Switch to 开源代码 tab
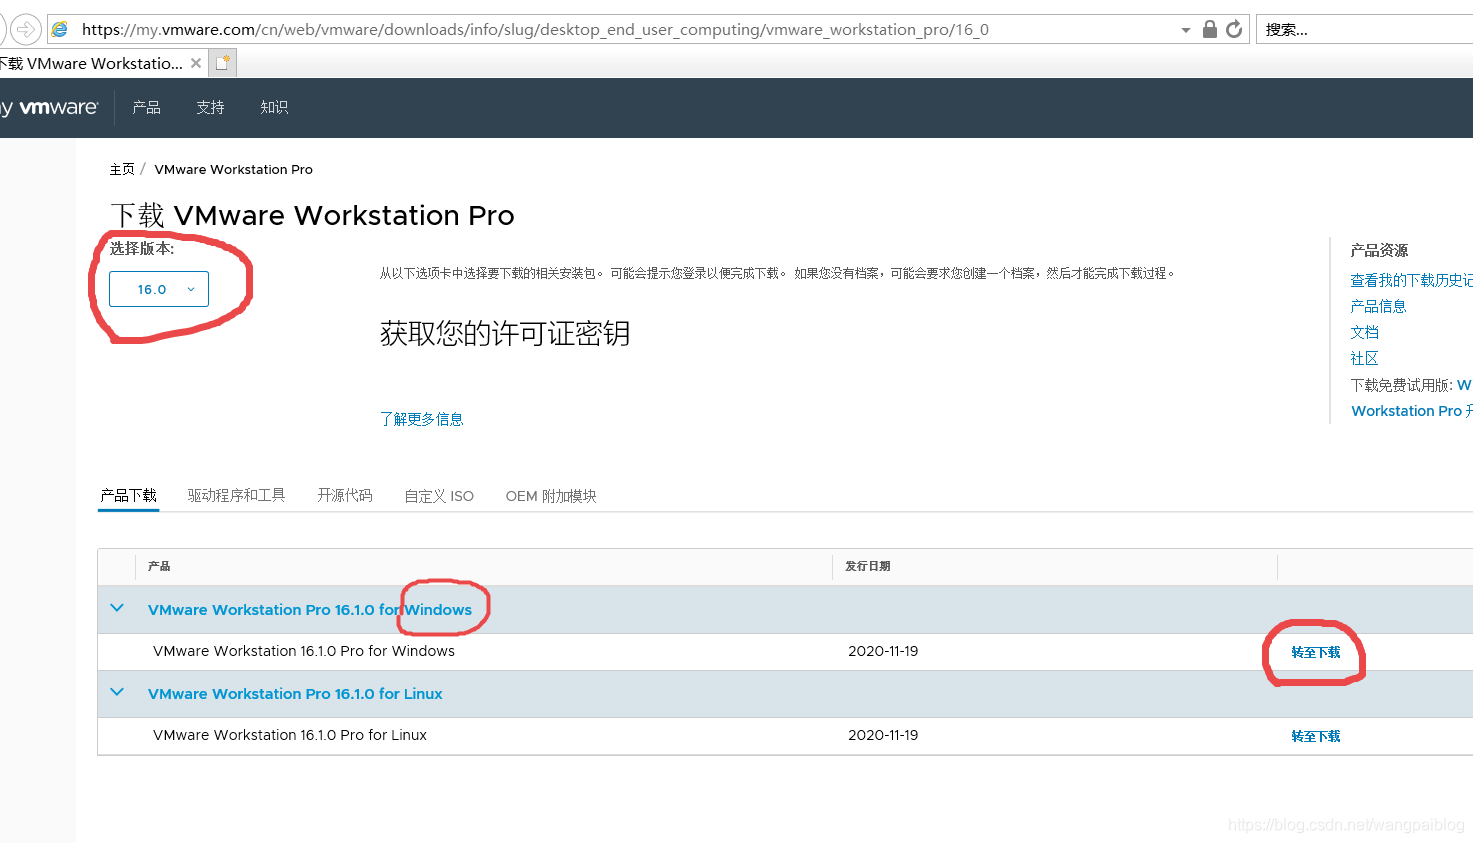 (345, 495)
